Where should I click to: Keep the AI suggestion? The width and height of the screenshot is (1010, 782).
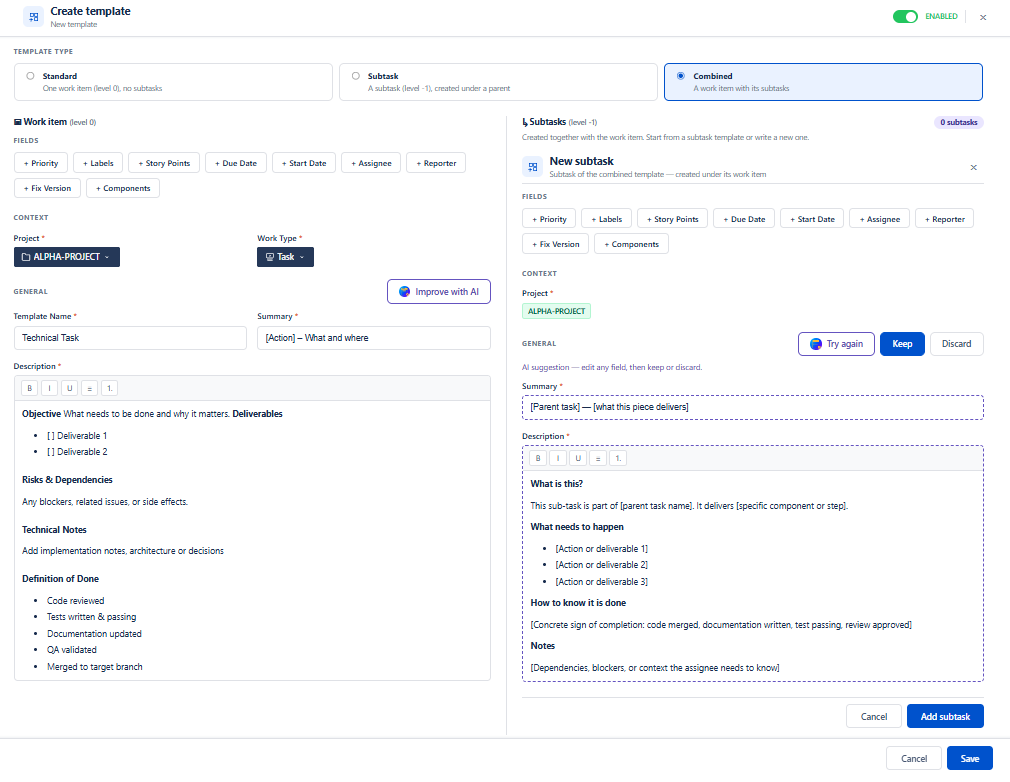pos(902,344)
